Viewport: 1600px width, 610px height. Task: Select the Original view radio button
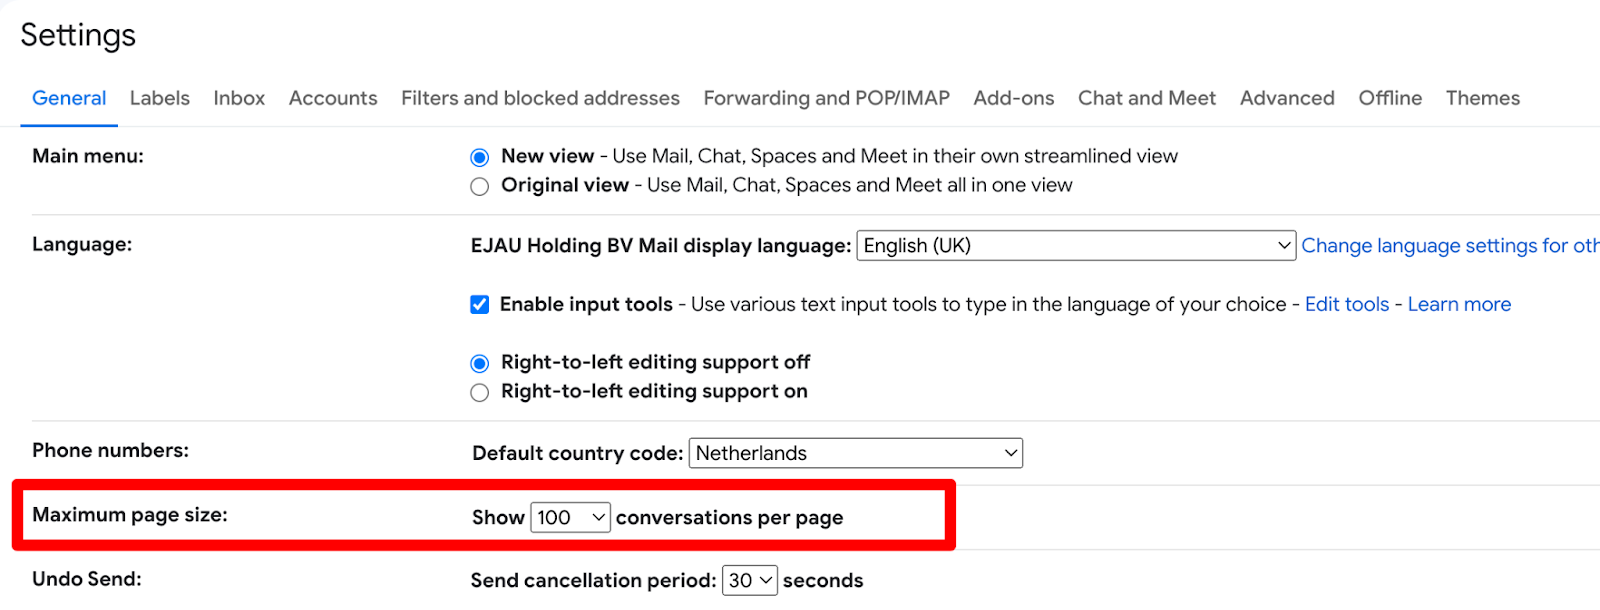[x=480, y=186]
